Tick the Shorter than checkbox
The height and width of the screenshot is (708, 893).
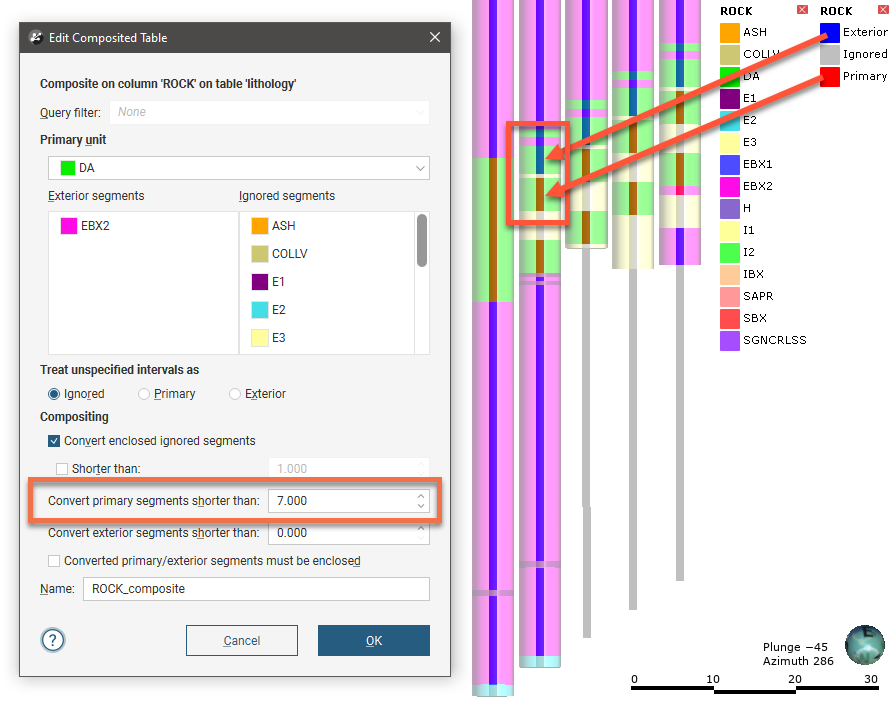(x=63, y=469)
